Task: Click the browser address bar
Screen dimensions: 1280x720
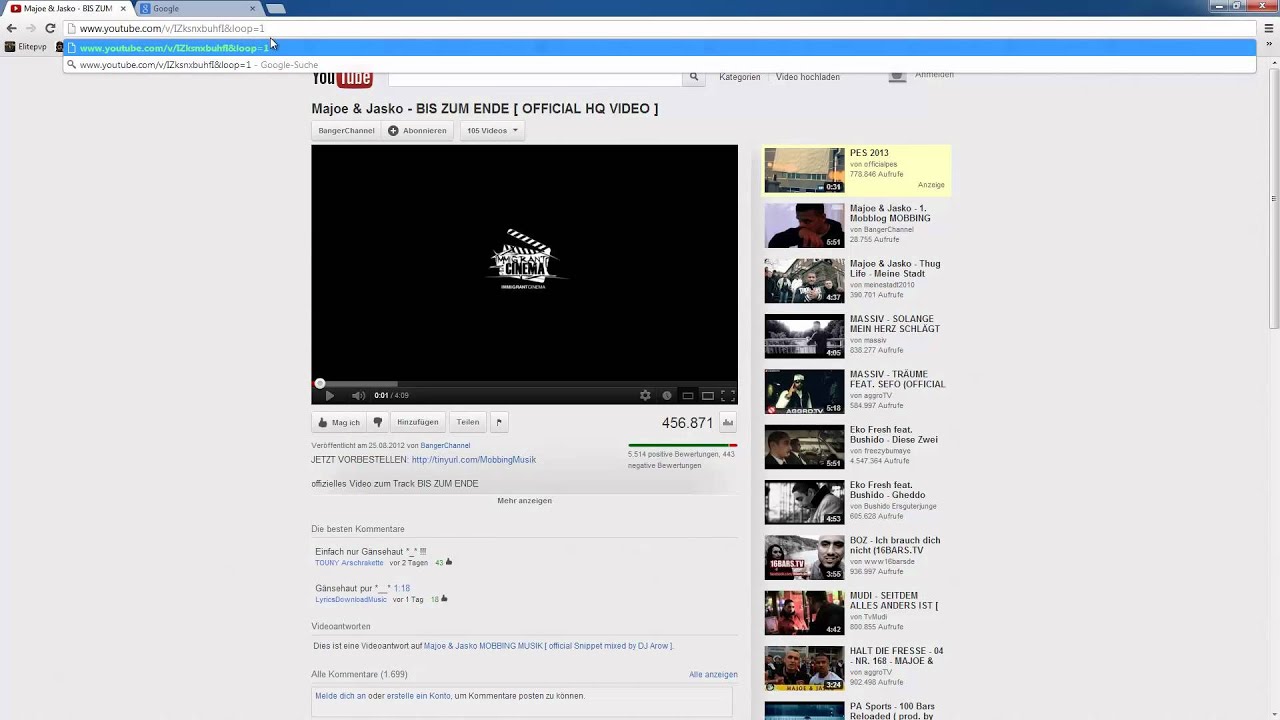Action: (x=660, y=28)
